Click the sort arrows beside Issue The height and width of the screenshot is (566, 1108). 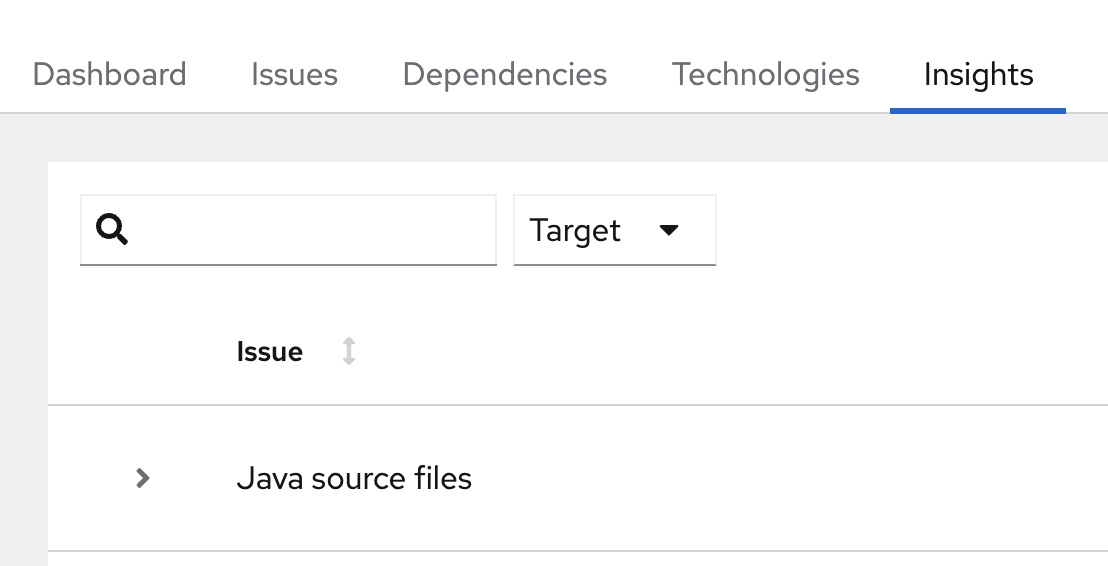349,352
